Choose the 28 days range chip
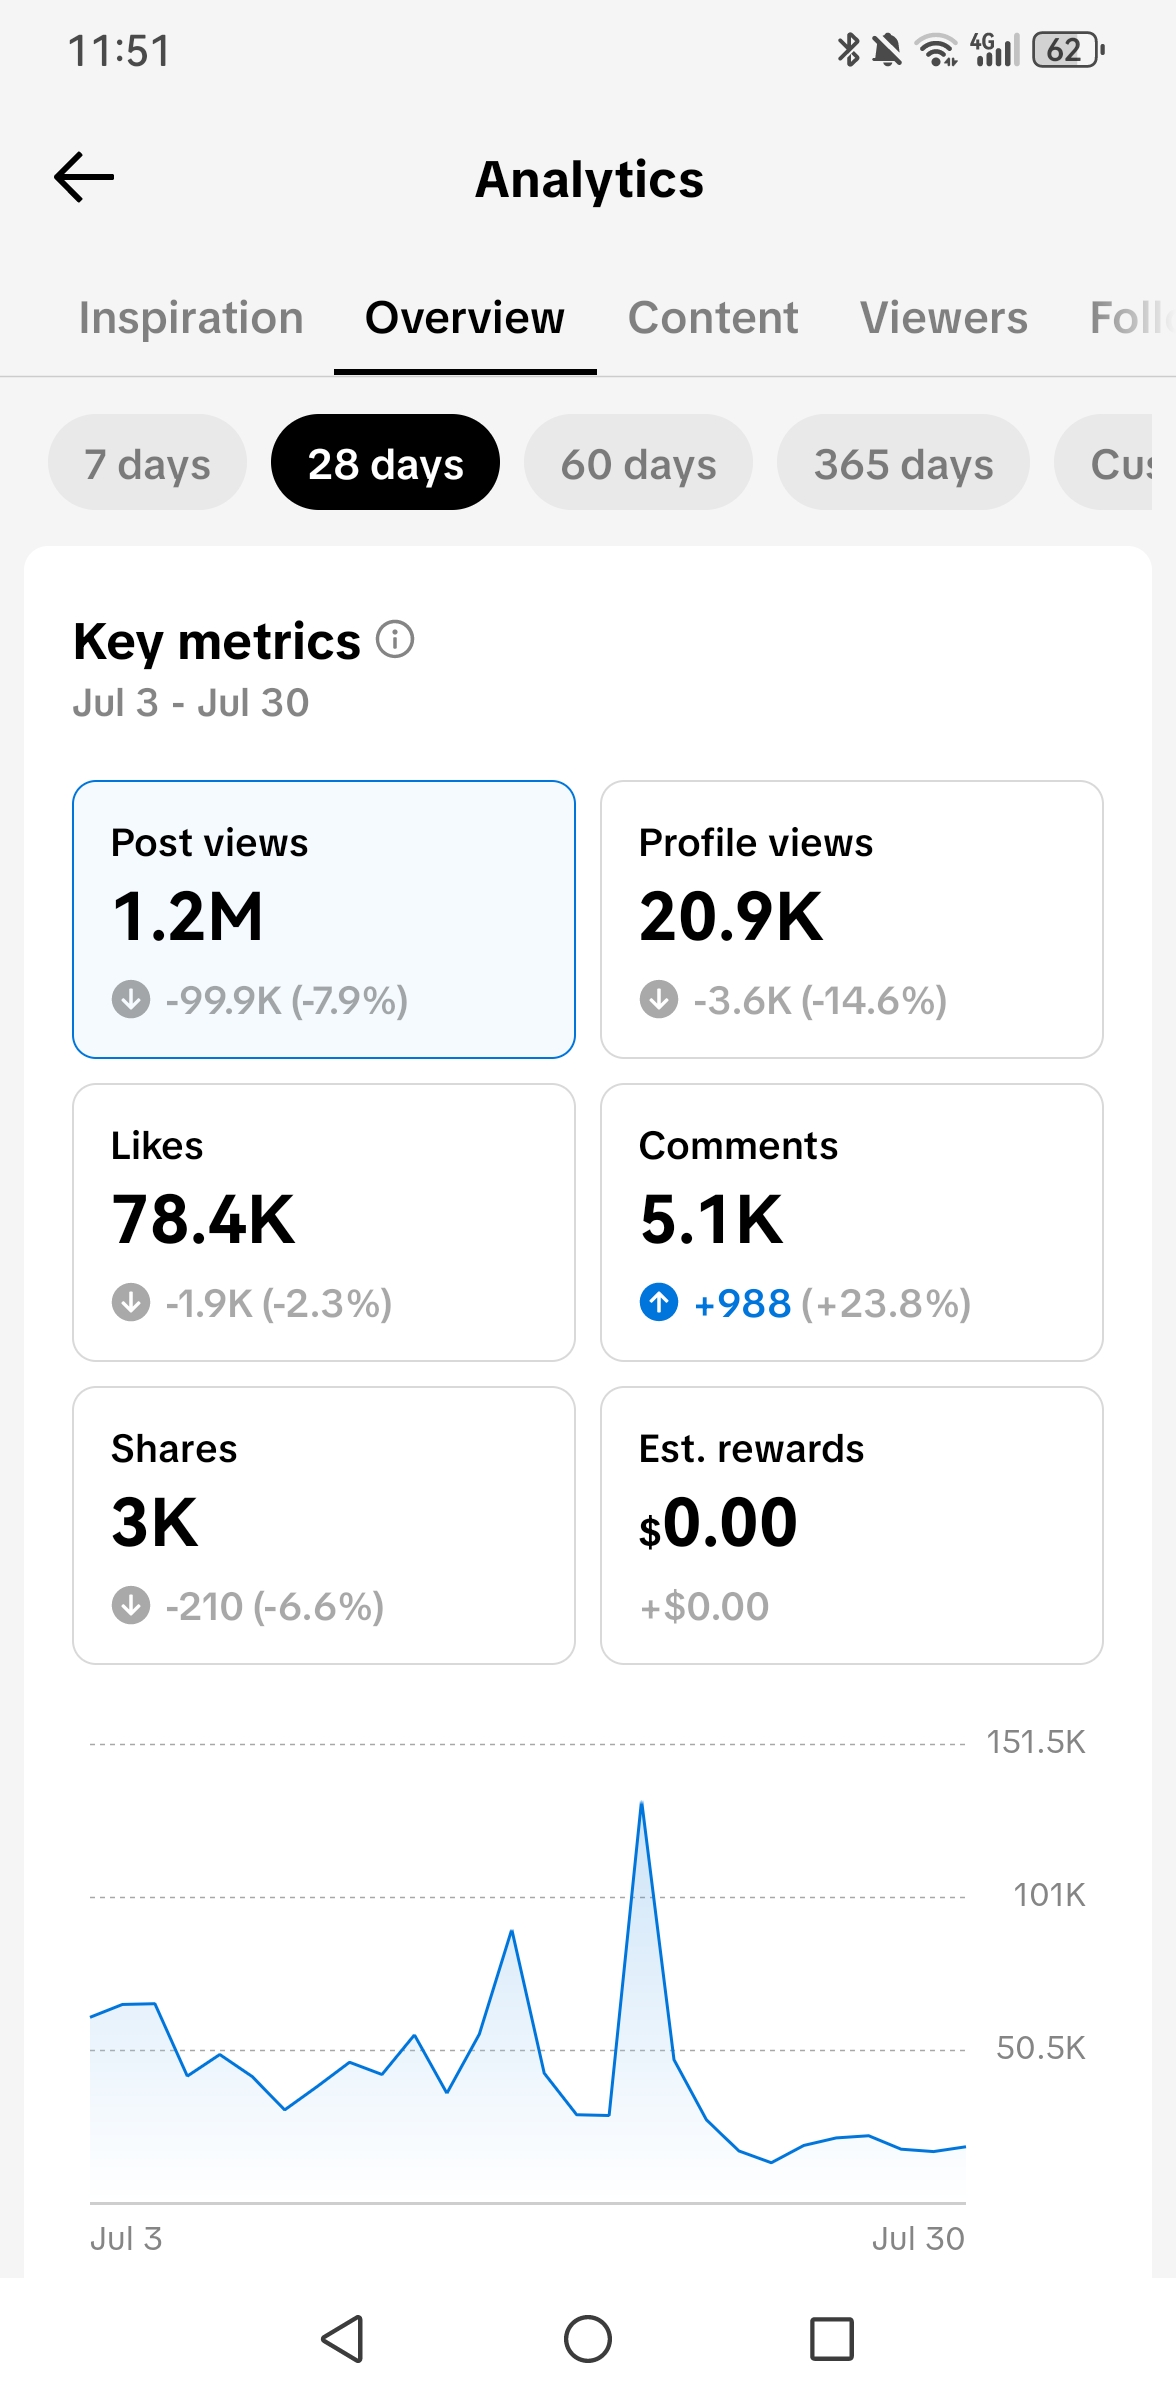The height and width of the screenshot is (2400, 1176). pyautogui.click(x=385, y=463)
